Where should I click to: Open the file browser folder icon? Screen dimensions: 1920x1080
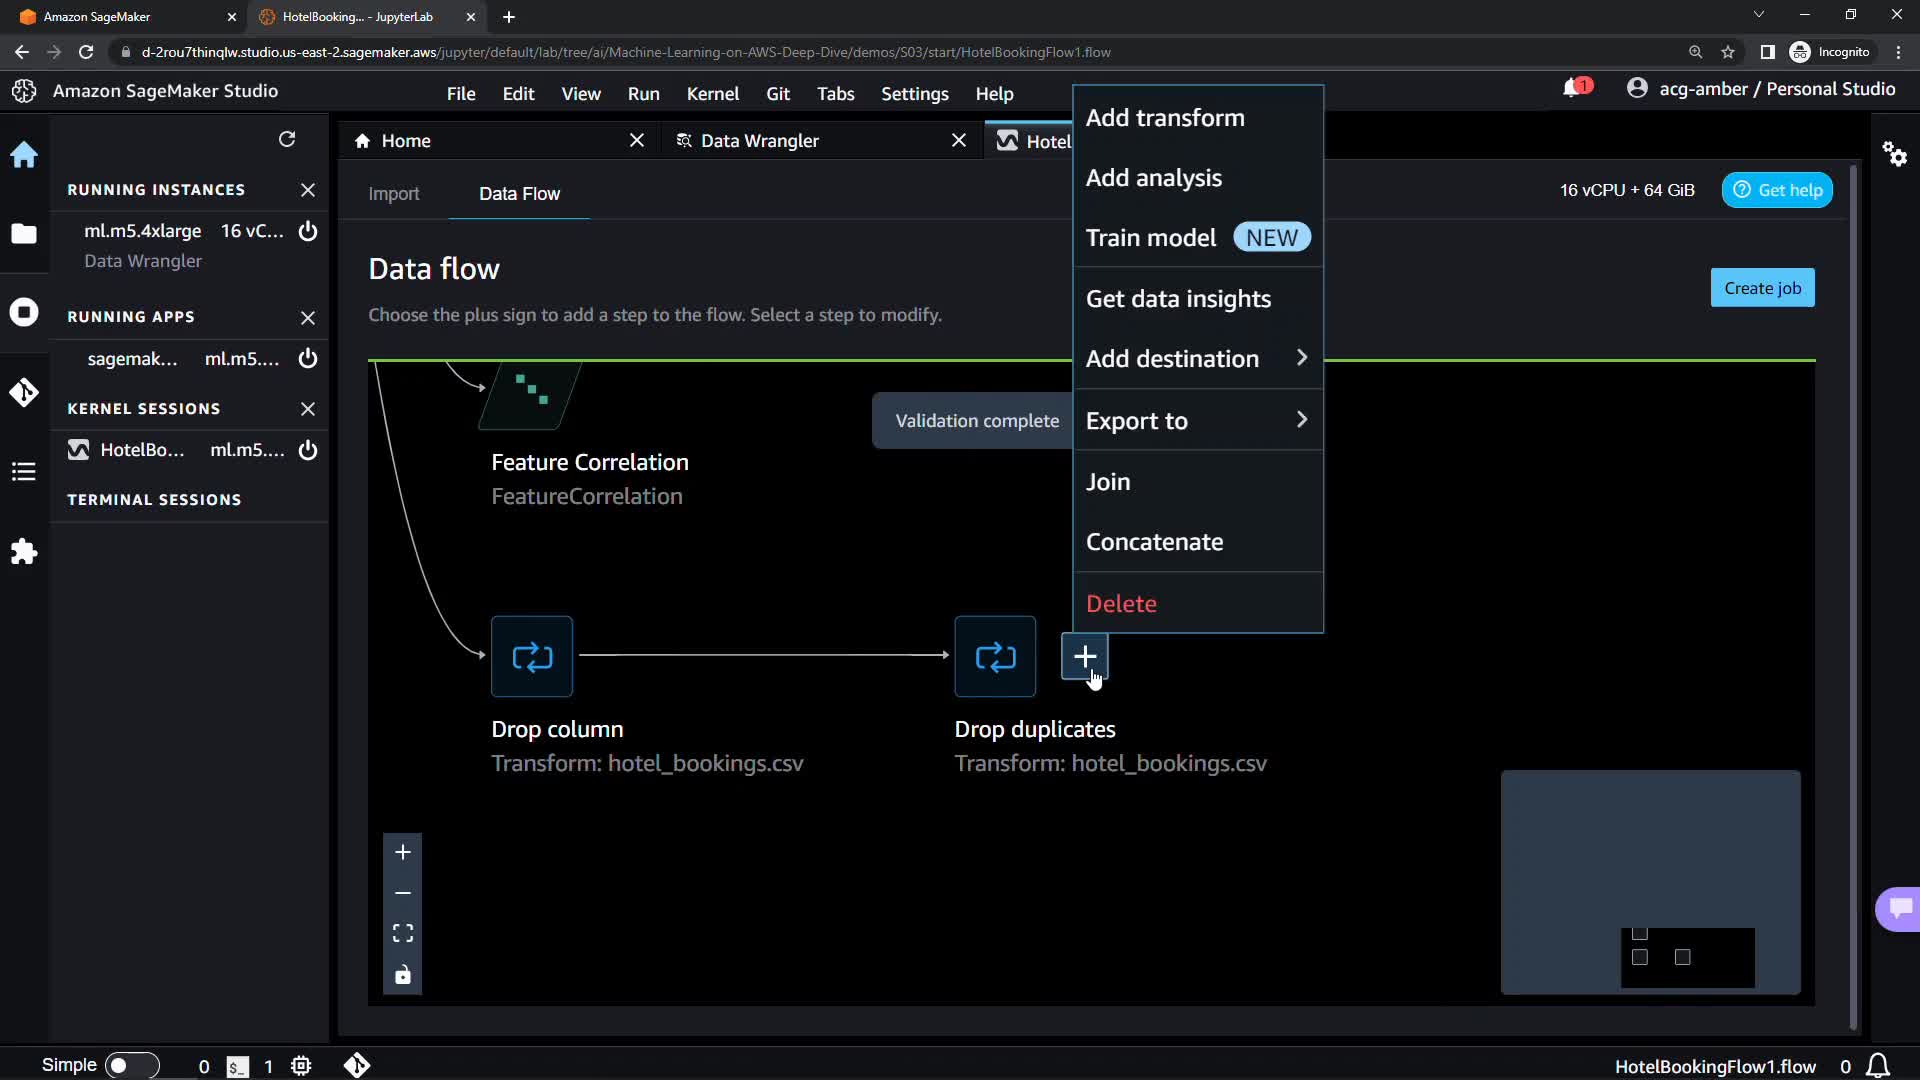pyautogui.click(x=24, y=234)
